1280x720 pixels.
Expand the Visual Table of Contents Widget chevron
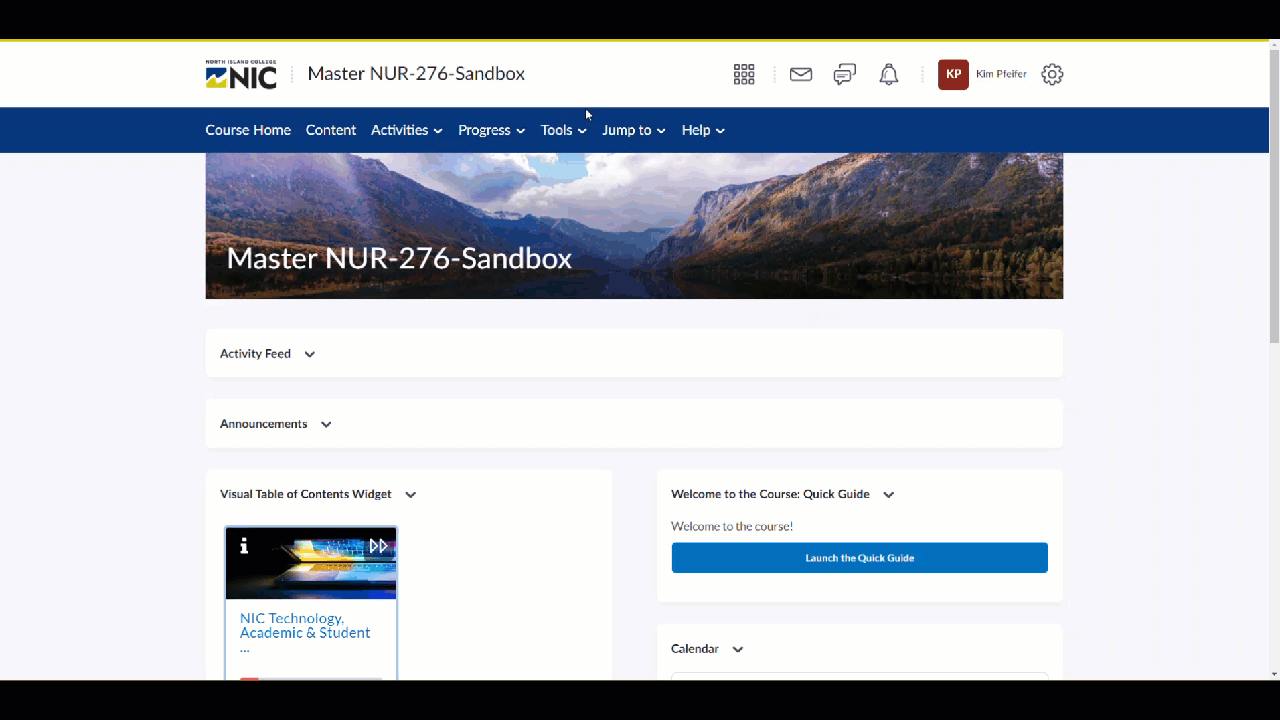411,494
